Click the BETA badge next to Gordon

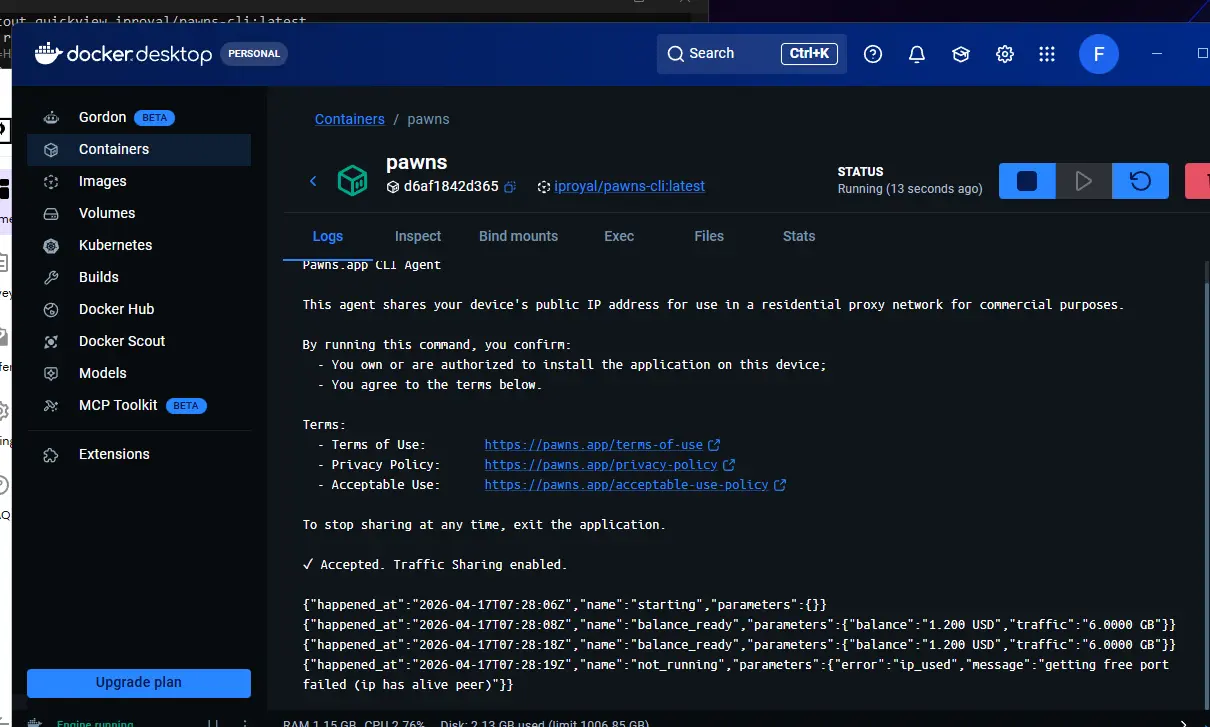point(155,118)
